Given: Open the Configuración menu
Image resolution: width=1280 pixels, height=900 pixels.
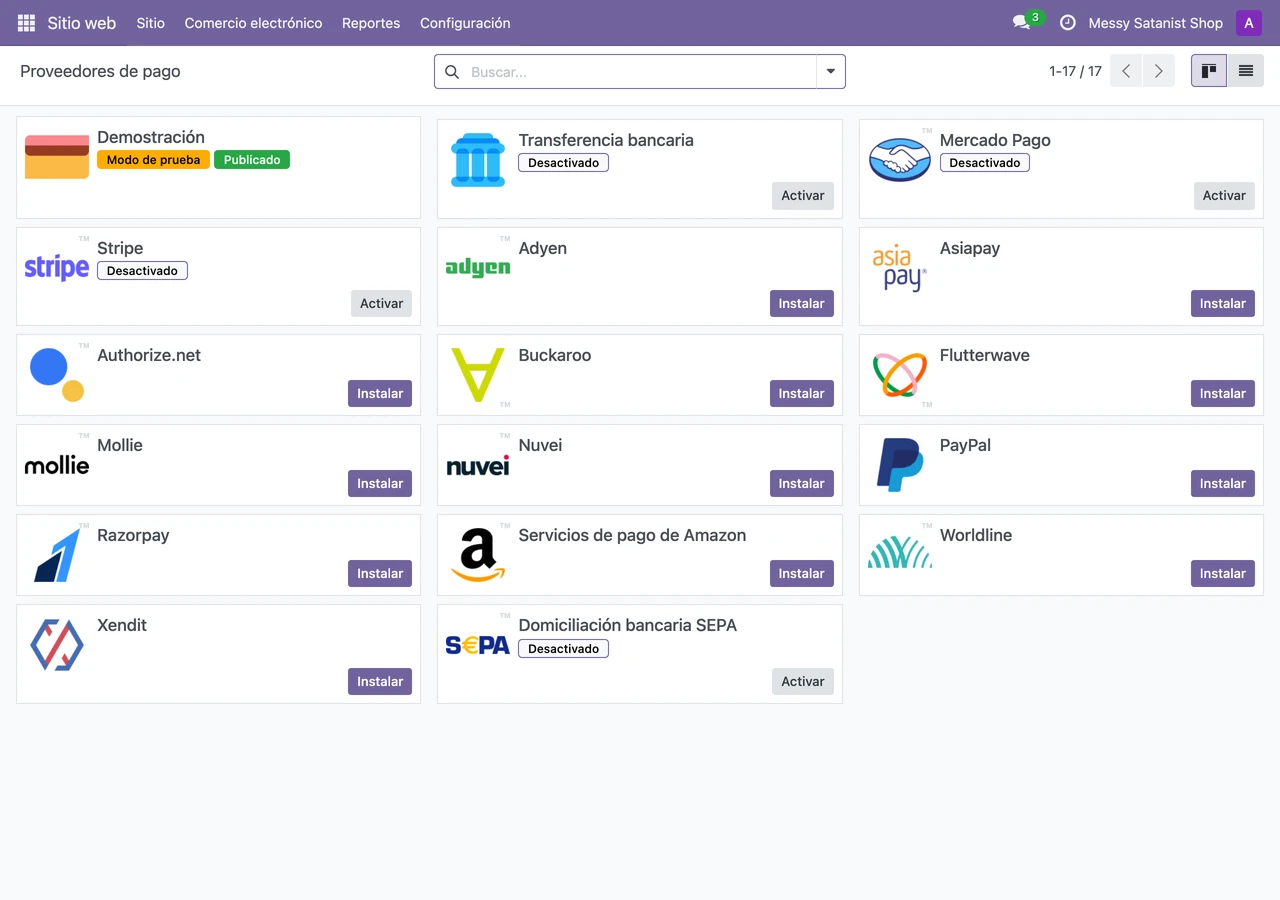Looking at the screenshot, I should pyautogui.click(x=465, y=23).
